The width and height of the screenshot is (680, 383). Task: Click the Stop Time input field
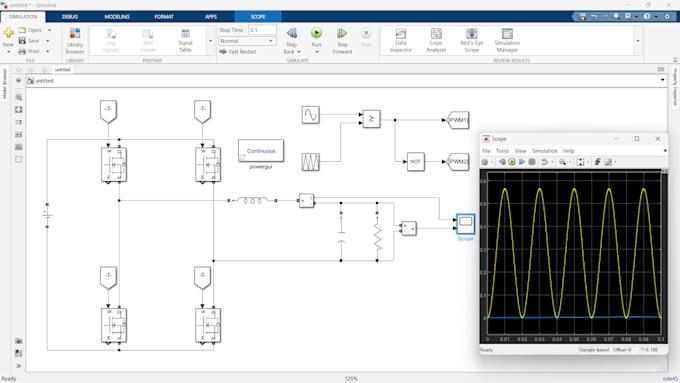262,30
